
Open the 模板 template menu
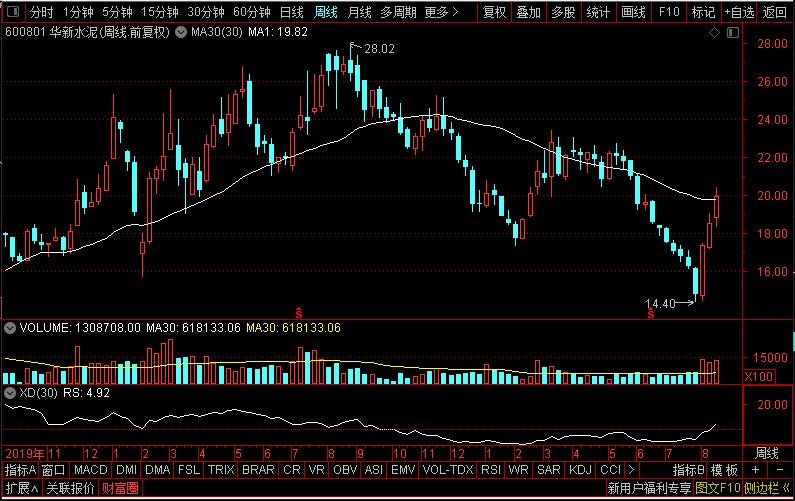point(724,470)
